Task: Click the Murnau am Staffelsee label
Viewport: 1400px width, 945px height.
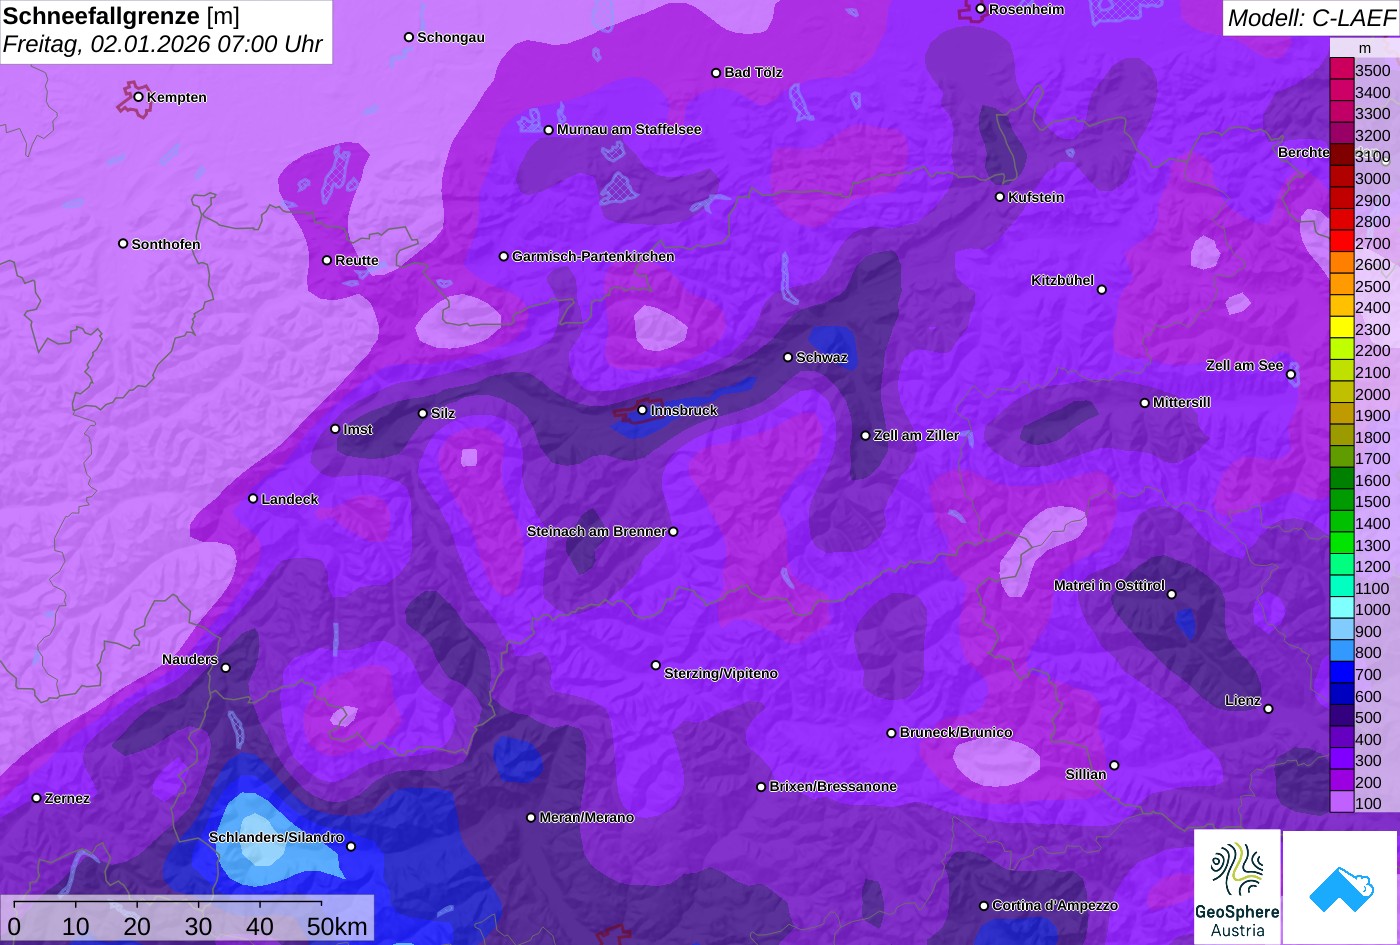Action: click(x=629, y=129)
